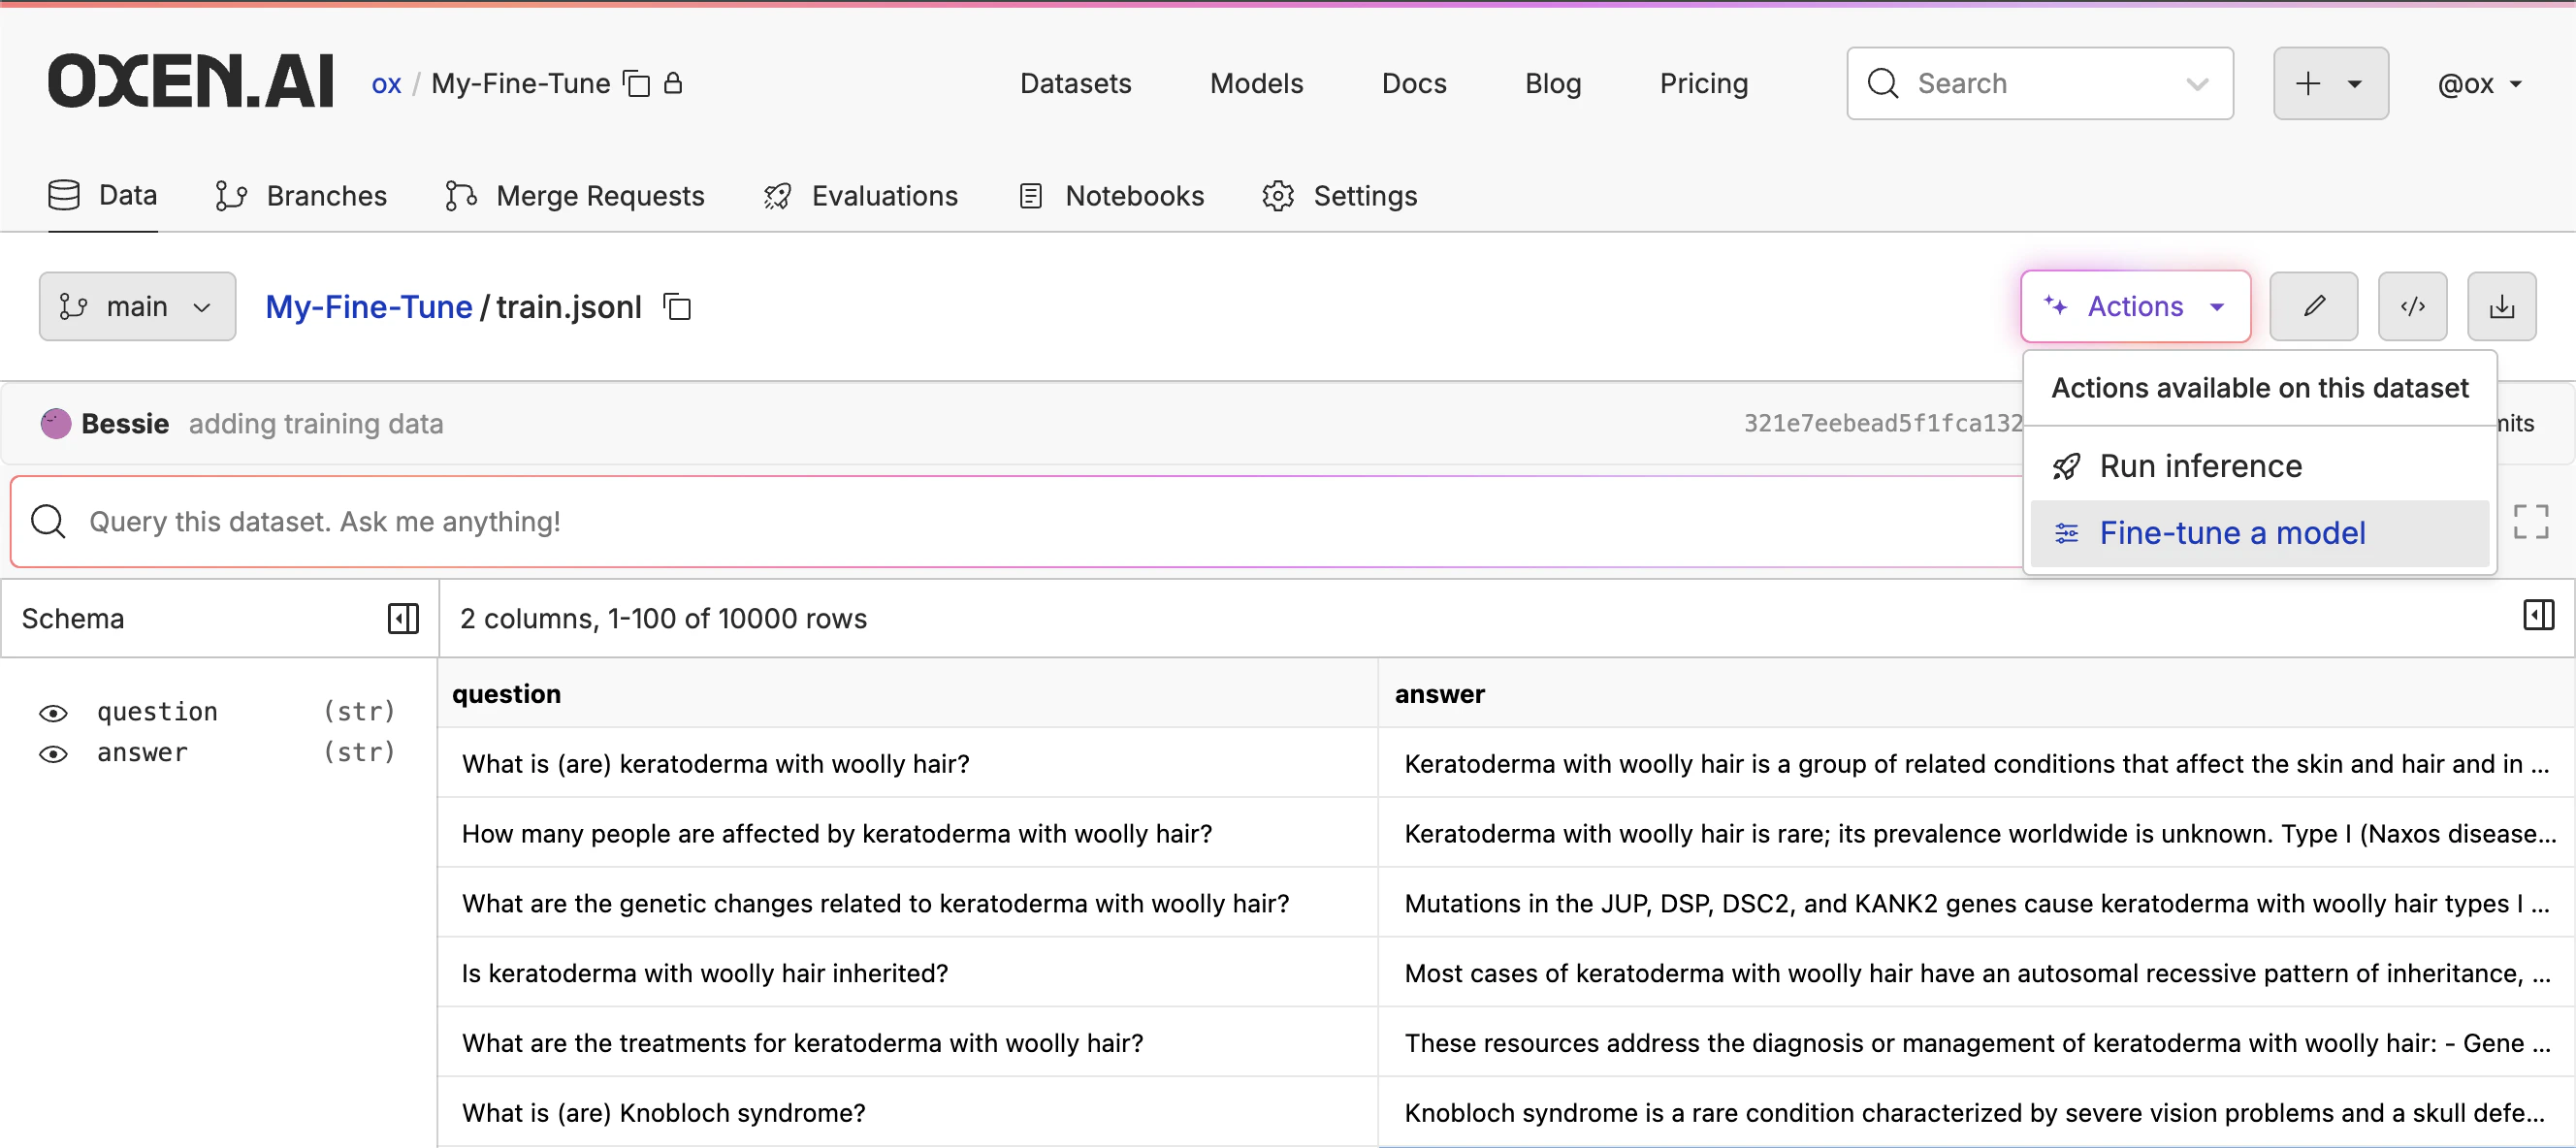The width and height of the screenshot is (2576, 1148).
Task: Open the @ox account menu
Action: [x=2479, y=84]
